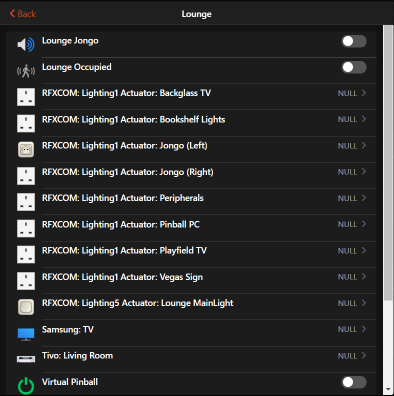Click the Jongo (Left) round socket icon
This screenshot has height=396, width=394.
tap(26, 150)
